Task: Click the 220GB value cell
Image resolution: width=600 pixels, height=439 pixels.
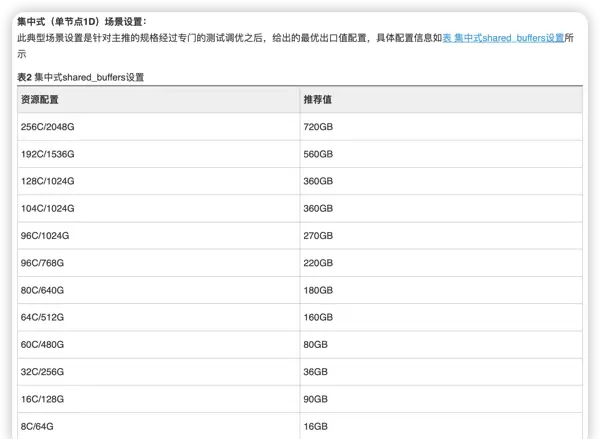Action: (318, 262)
